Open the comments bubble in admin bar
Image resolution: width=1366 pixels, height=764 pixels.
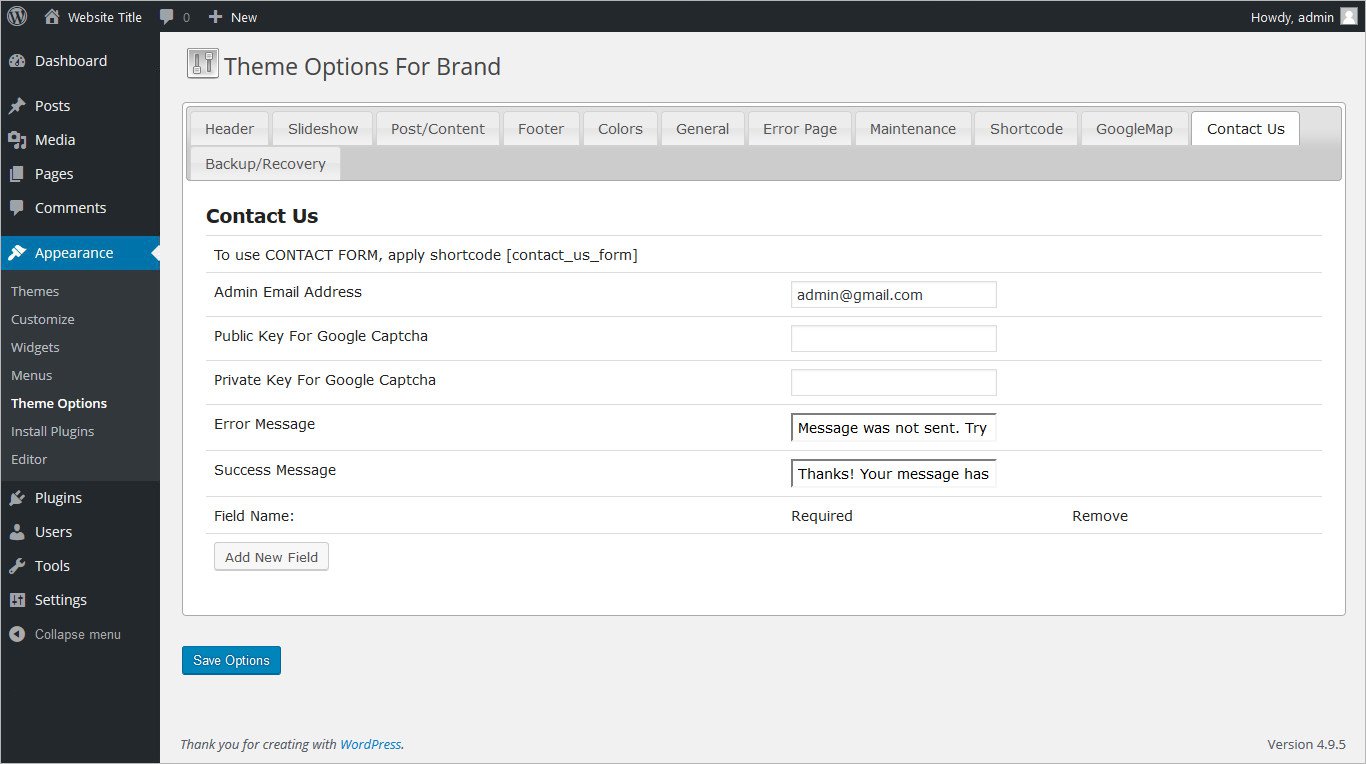coord(167,17)
